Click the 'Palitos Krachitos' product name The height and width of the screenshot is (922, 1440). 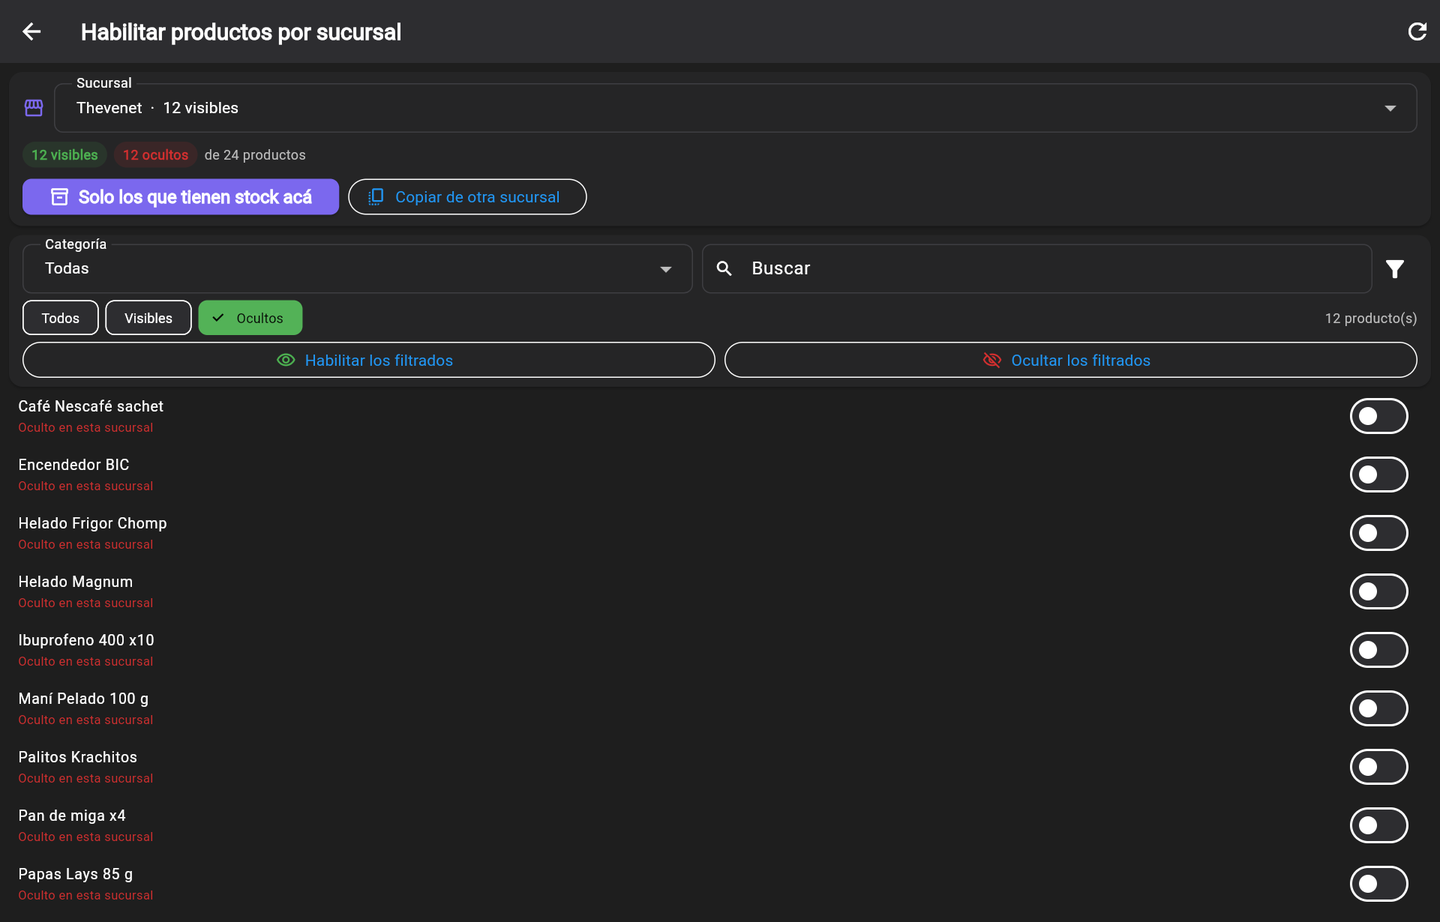point(78,757)
